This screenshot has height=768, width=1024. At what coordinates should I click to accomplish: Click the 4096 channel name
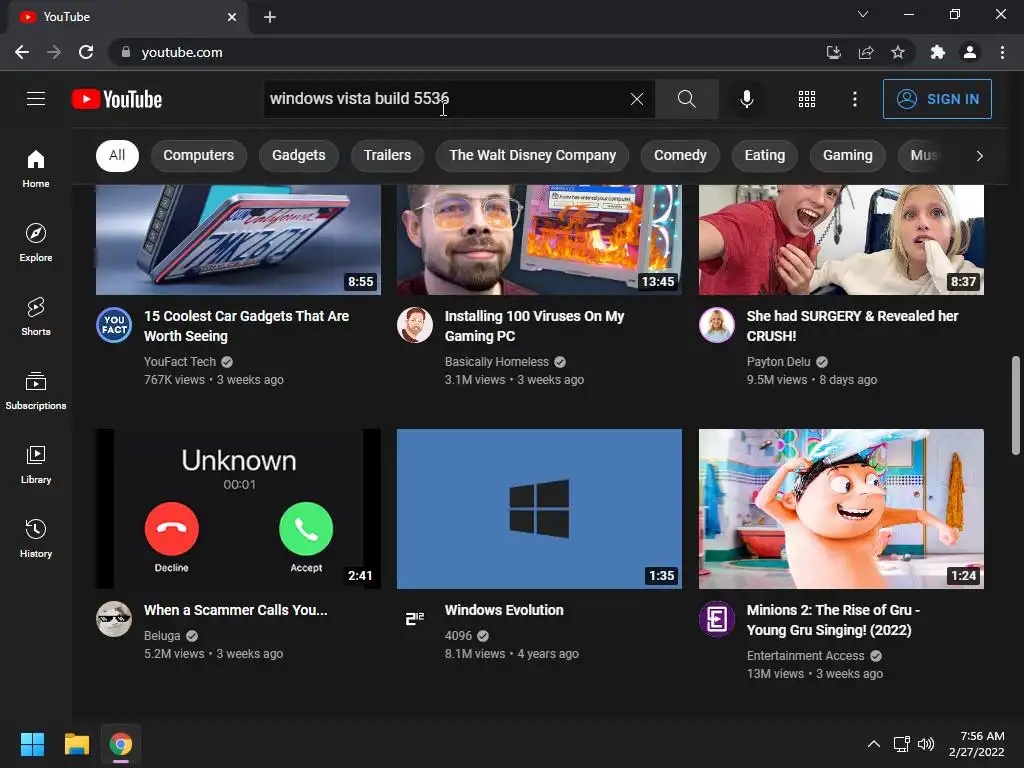[x=458, y=635]
